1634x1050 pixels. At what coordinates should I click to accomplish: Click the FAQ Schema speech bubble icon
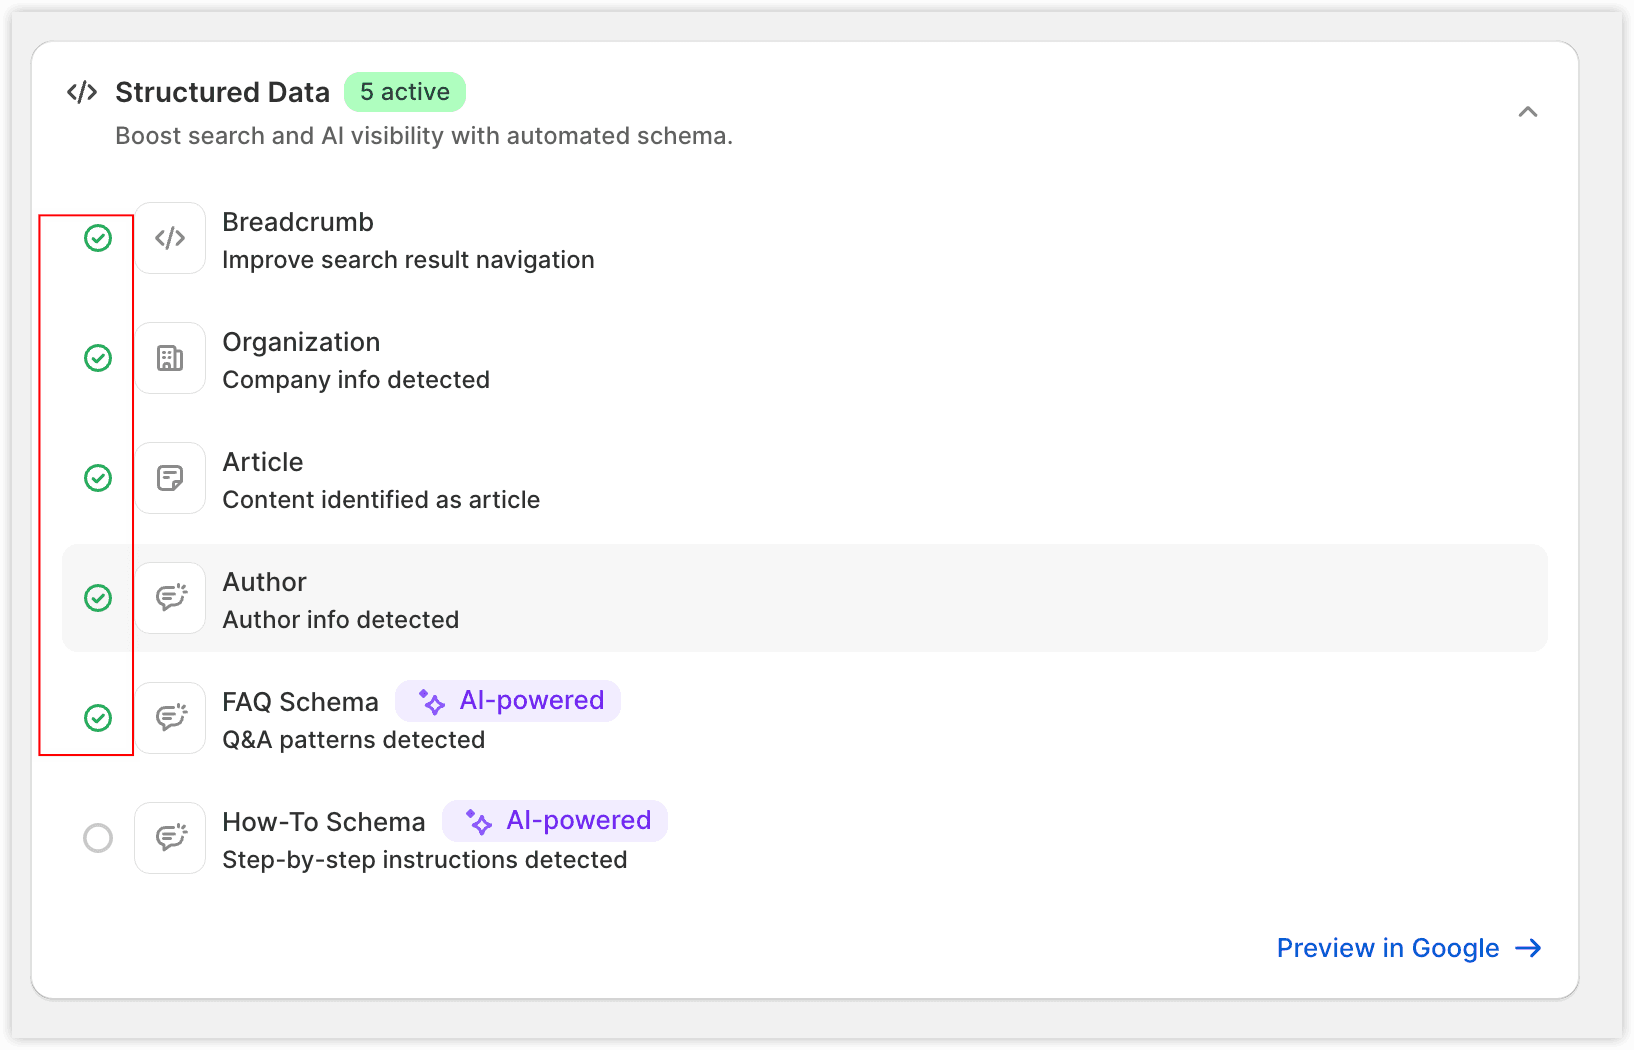(x=170, y=718)
